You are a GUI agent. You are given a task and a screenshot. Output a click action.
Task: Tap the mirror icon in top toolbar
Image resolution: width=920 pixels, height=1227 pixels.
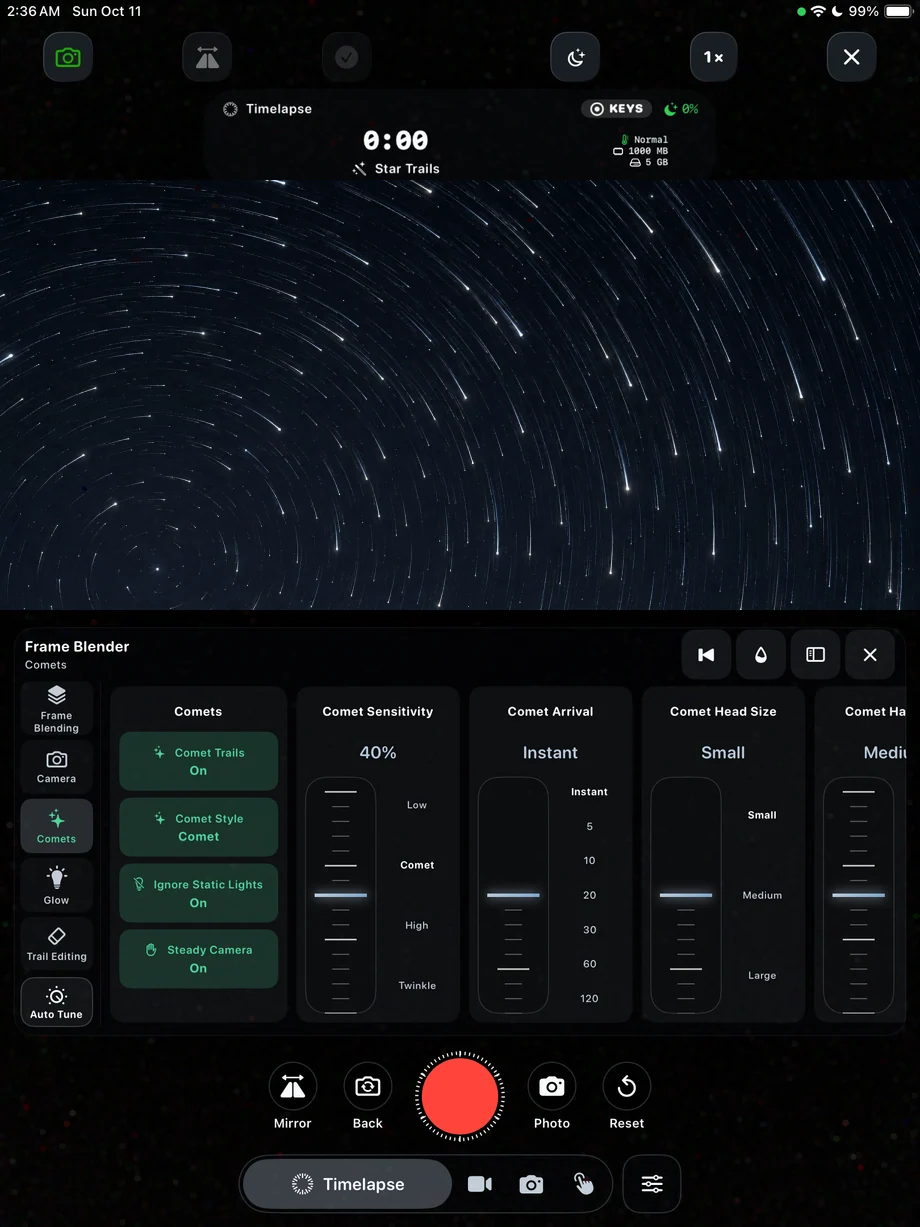pos(207,57)
